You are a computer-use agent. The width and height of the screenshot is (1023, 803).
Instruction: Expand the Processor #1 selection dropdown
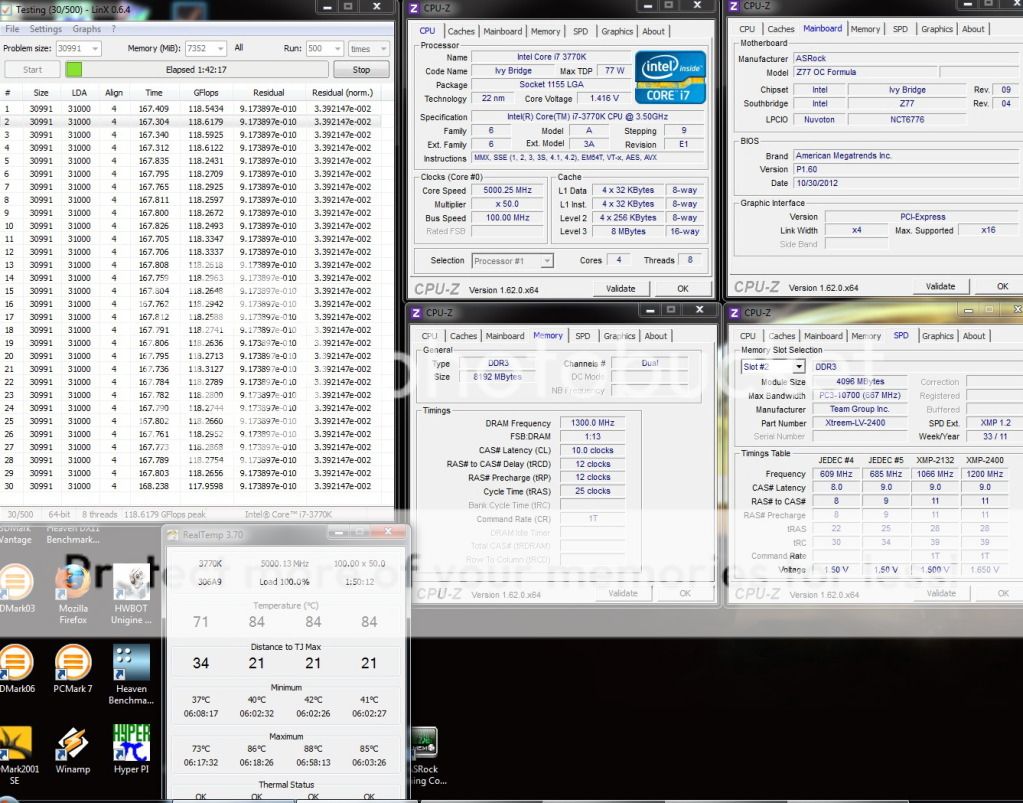(546, 261)
